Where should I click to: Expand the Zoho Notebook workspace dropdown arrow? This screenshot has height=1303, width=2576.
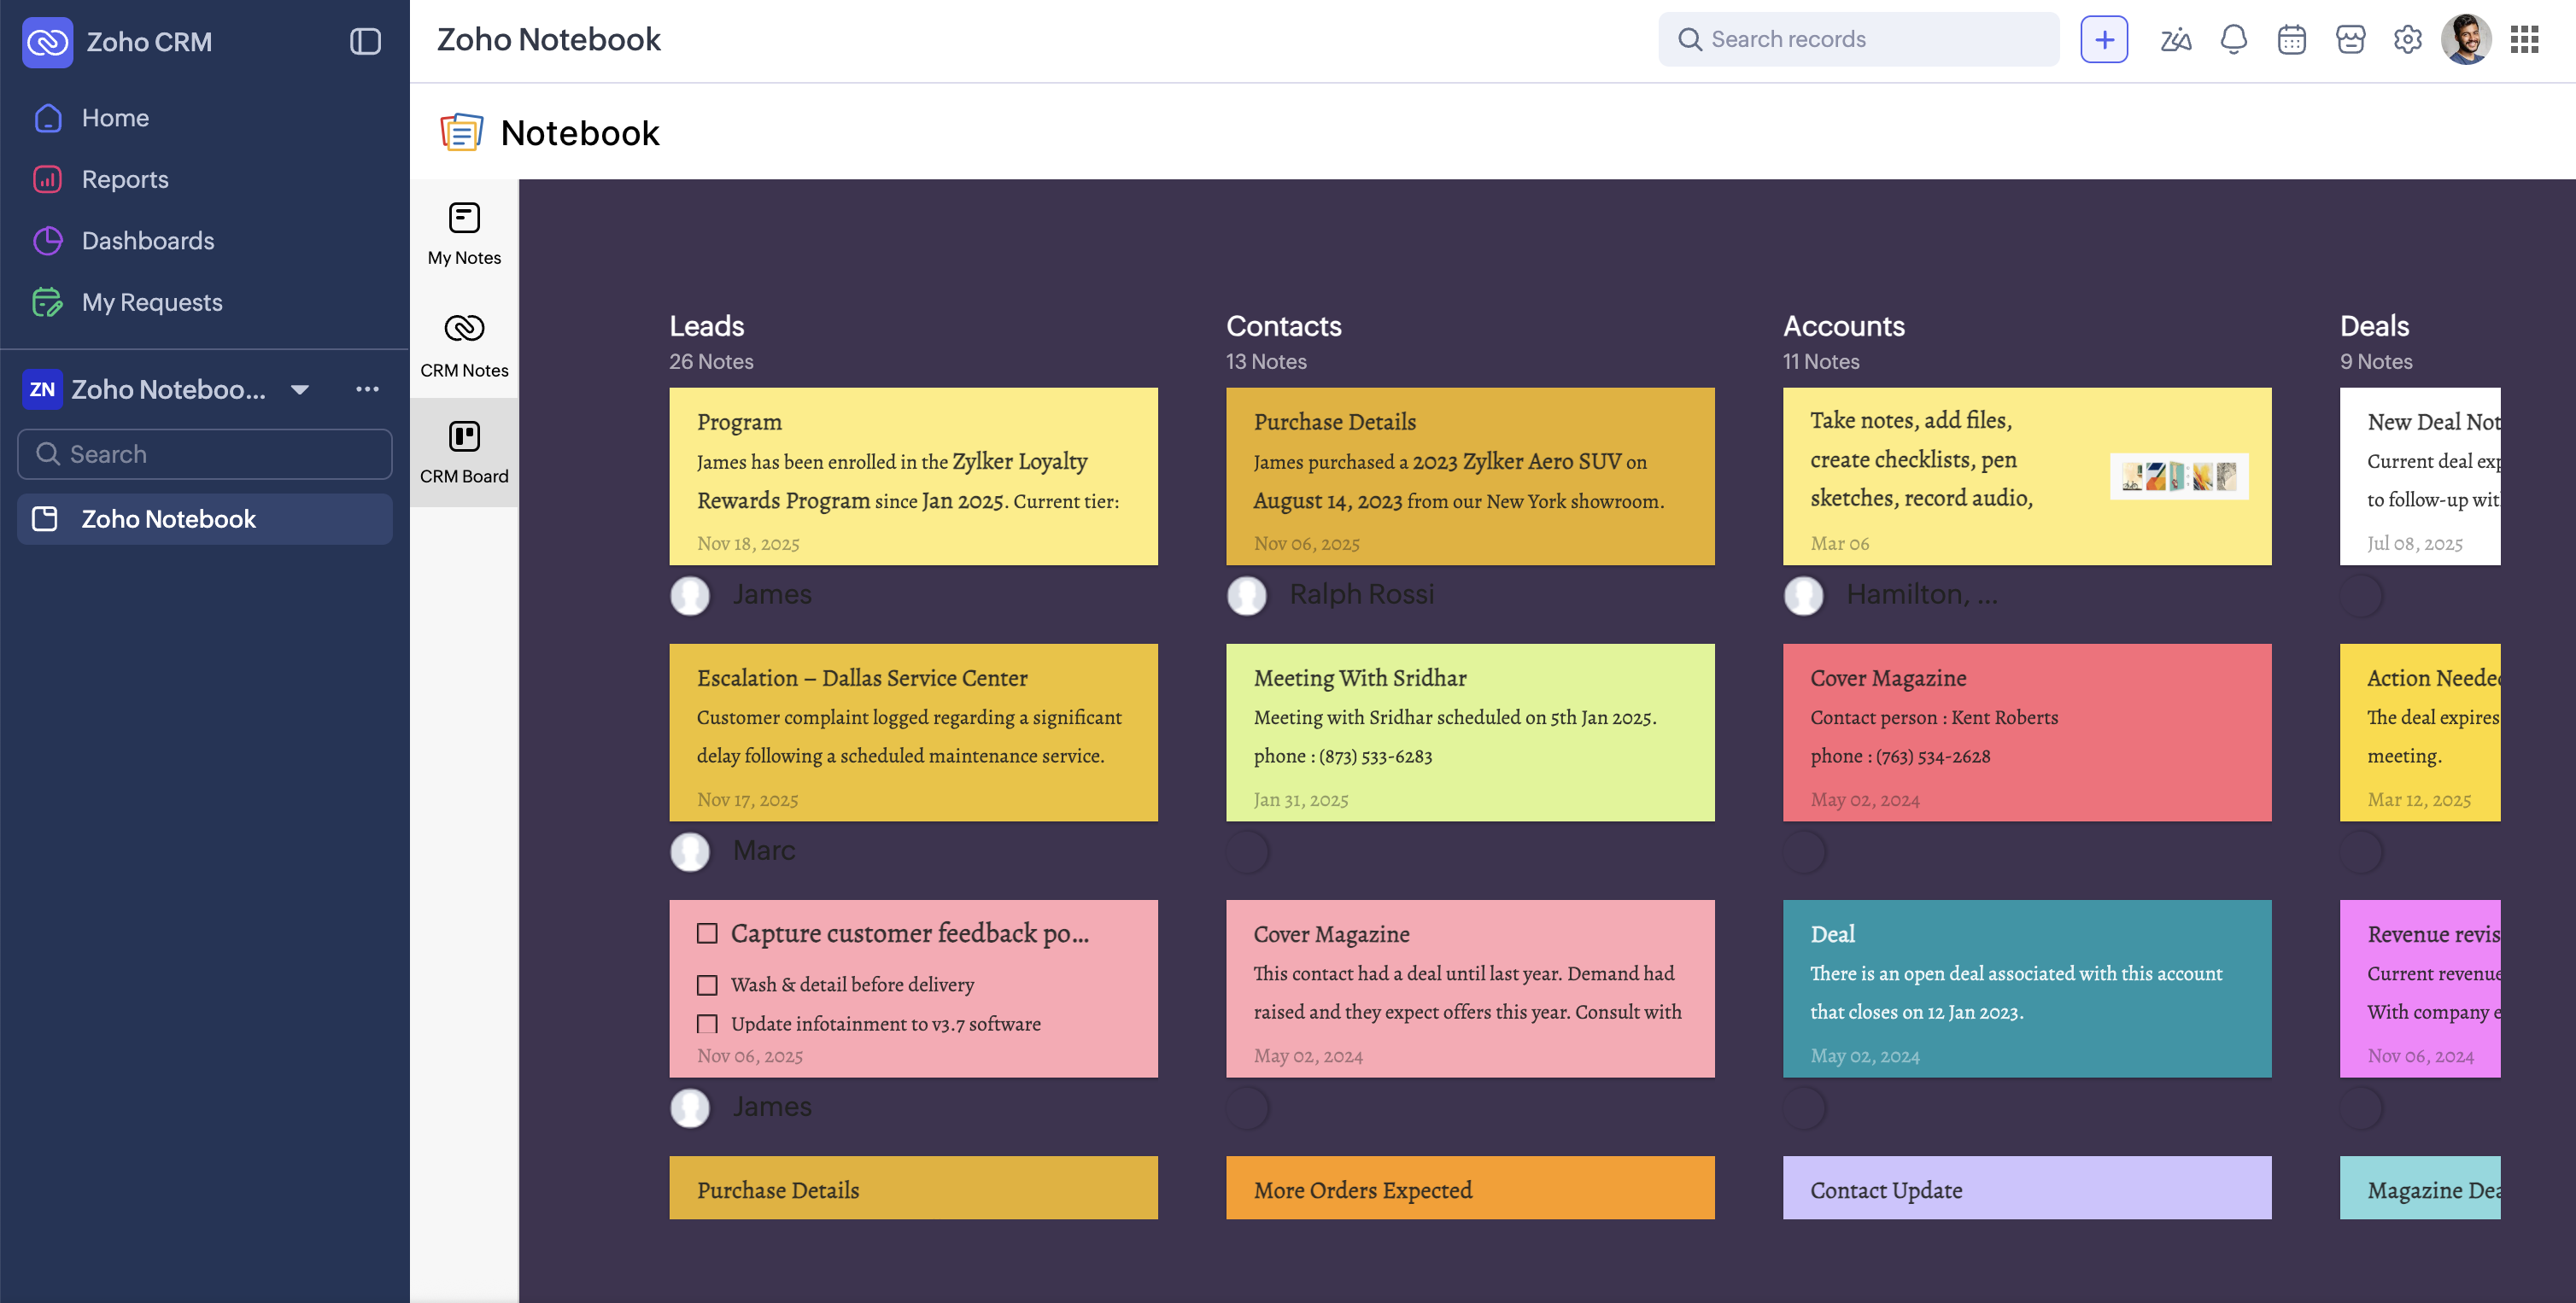tap(299, 390)
